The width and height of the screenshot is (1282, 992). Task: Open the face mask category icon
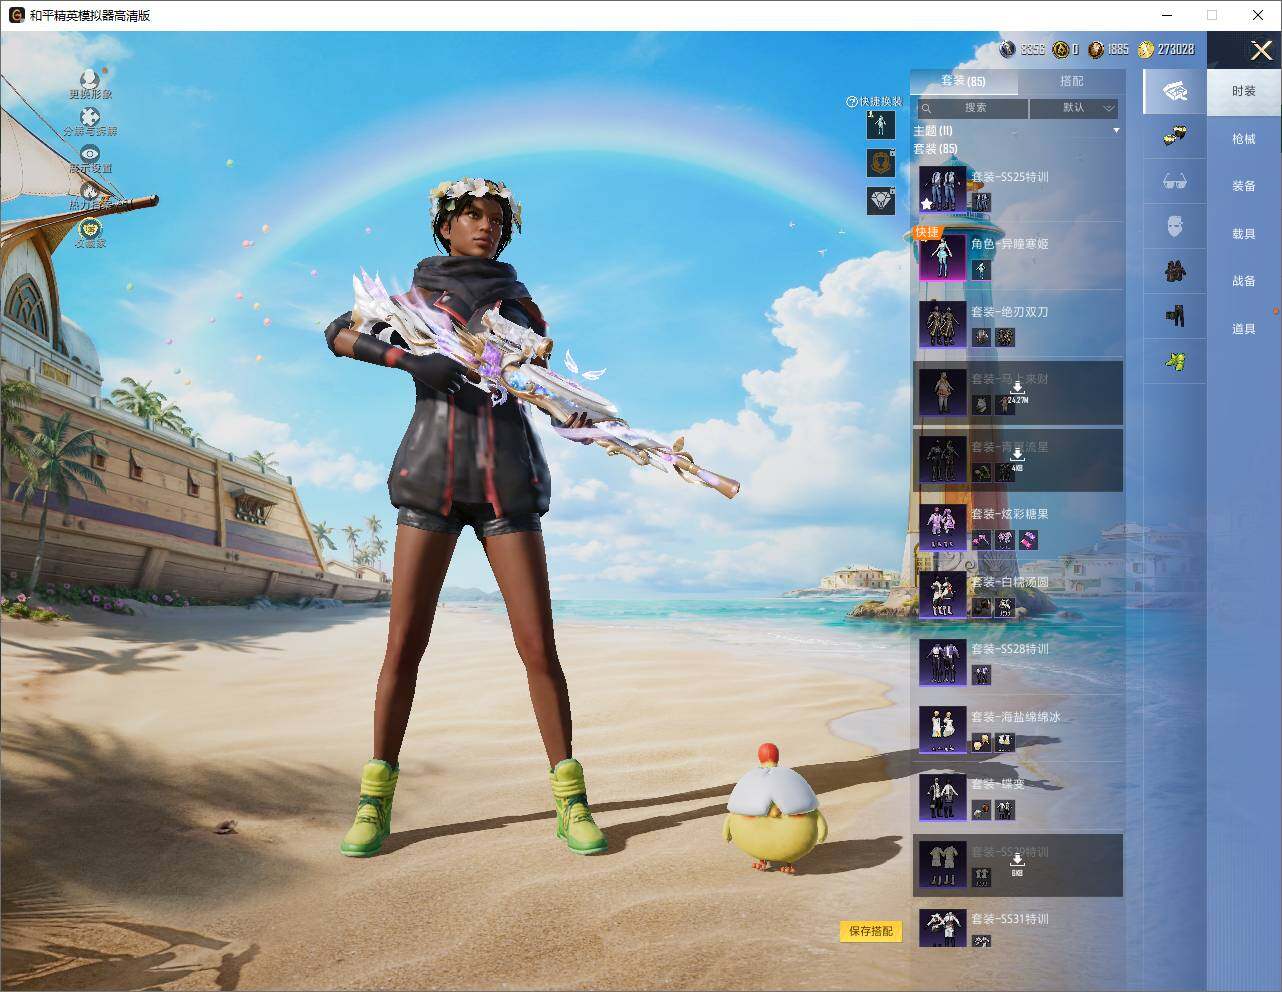click(1175, 227)
